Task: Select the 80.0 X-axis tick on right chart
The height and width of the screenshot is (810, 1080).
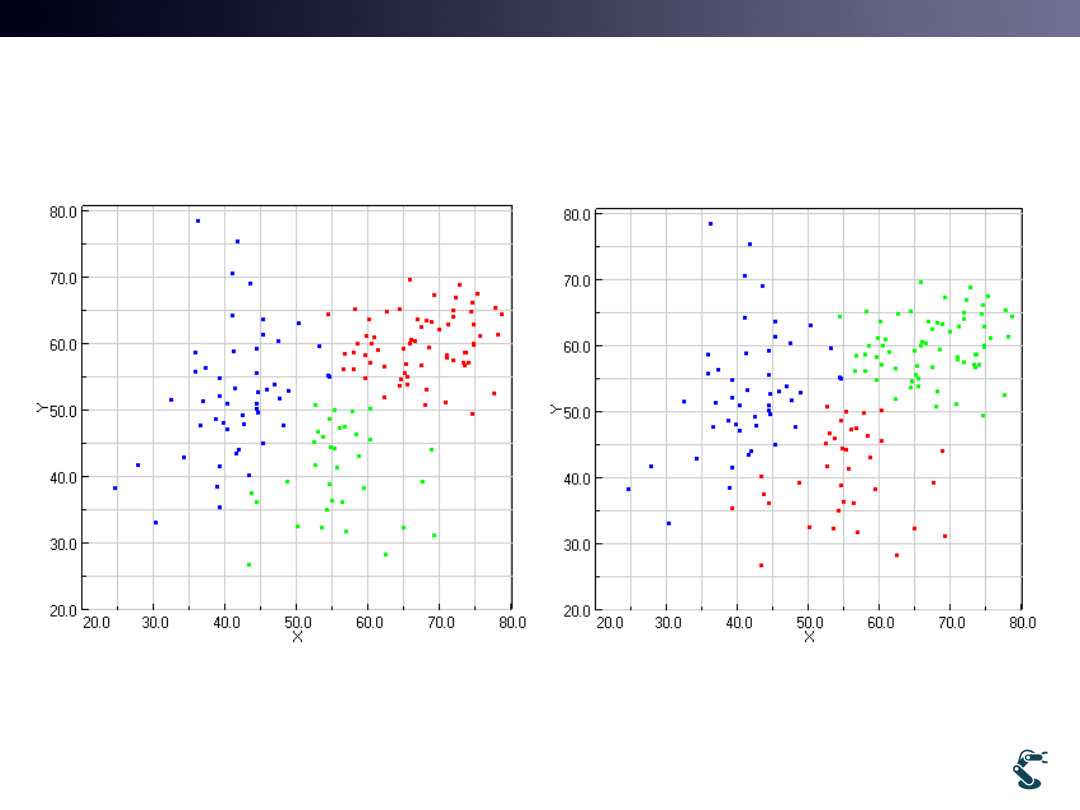Action: (x=1022, y=622)
